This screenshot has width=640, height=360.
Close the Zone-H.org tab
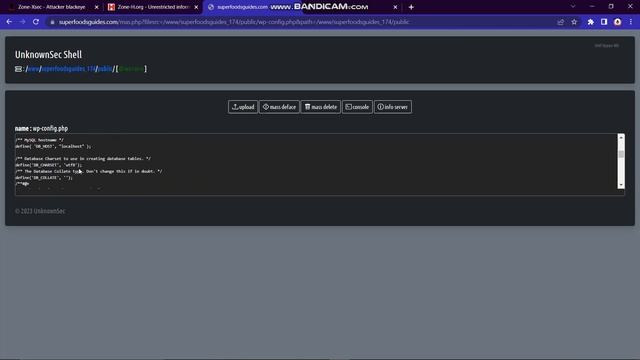(x=196, y=7)
